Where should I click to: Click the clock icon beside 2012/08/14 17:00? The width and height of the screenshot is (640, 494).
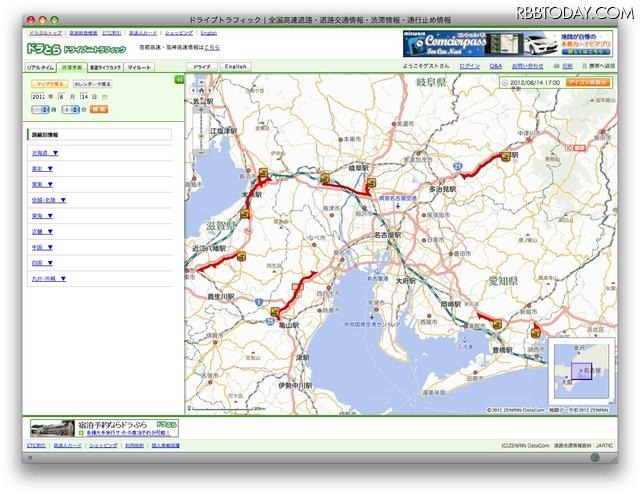[505, 83]
